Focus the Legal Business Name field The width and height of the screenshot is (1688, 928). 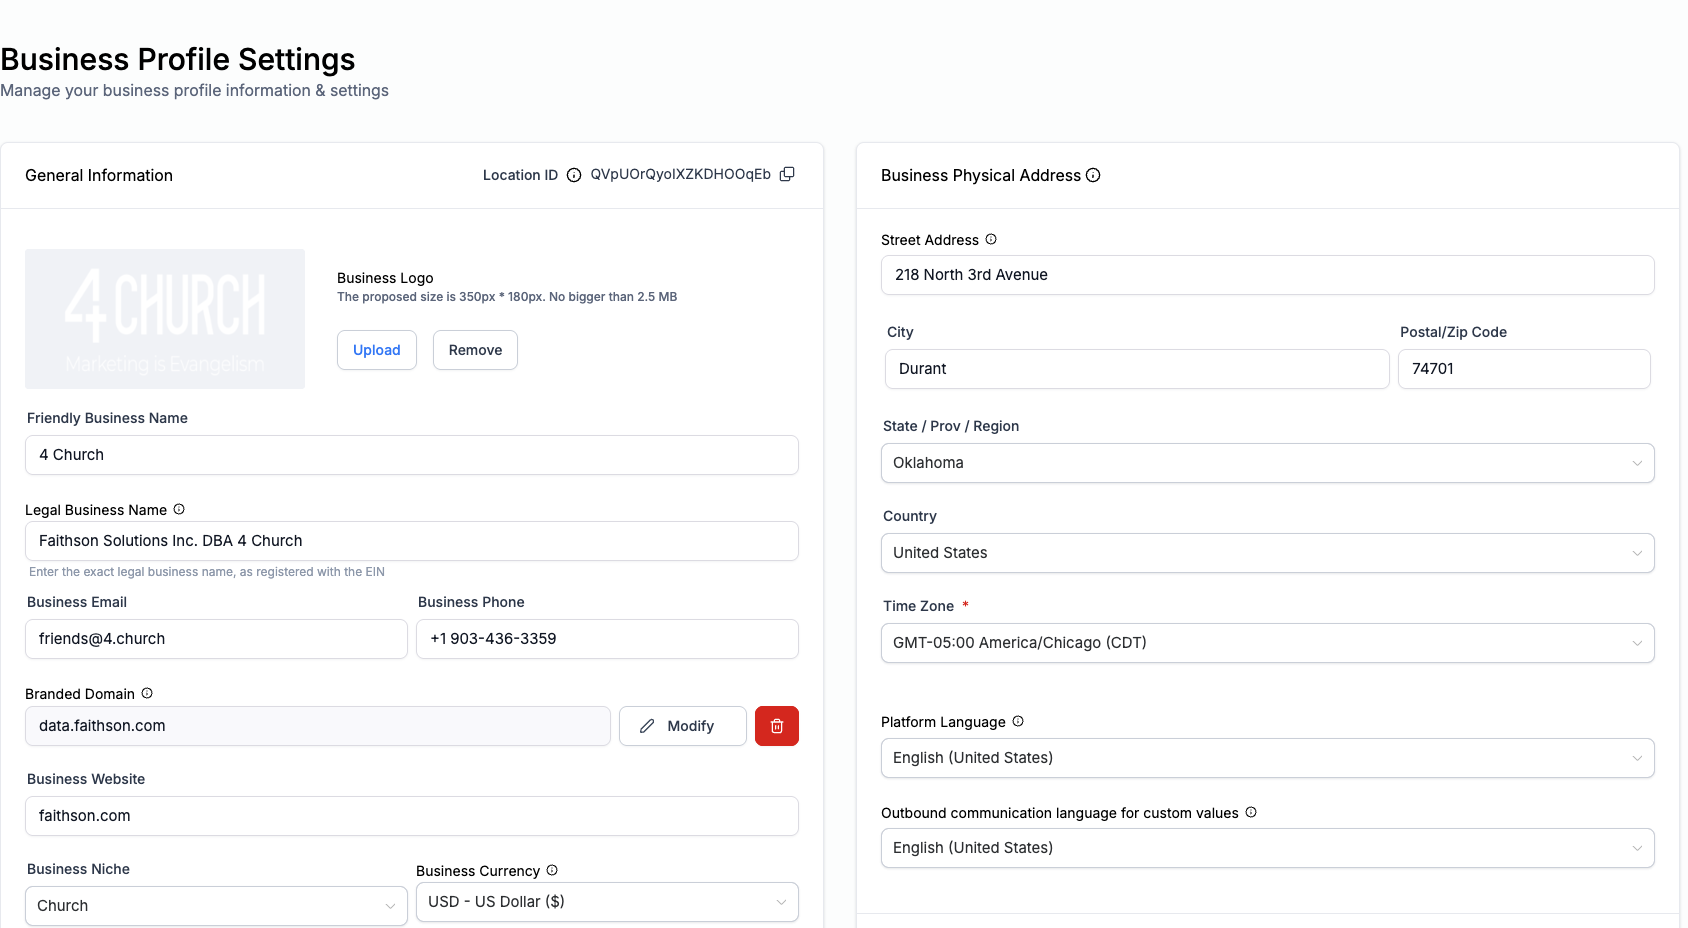coord(412,541)
